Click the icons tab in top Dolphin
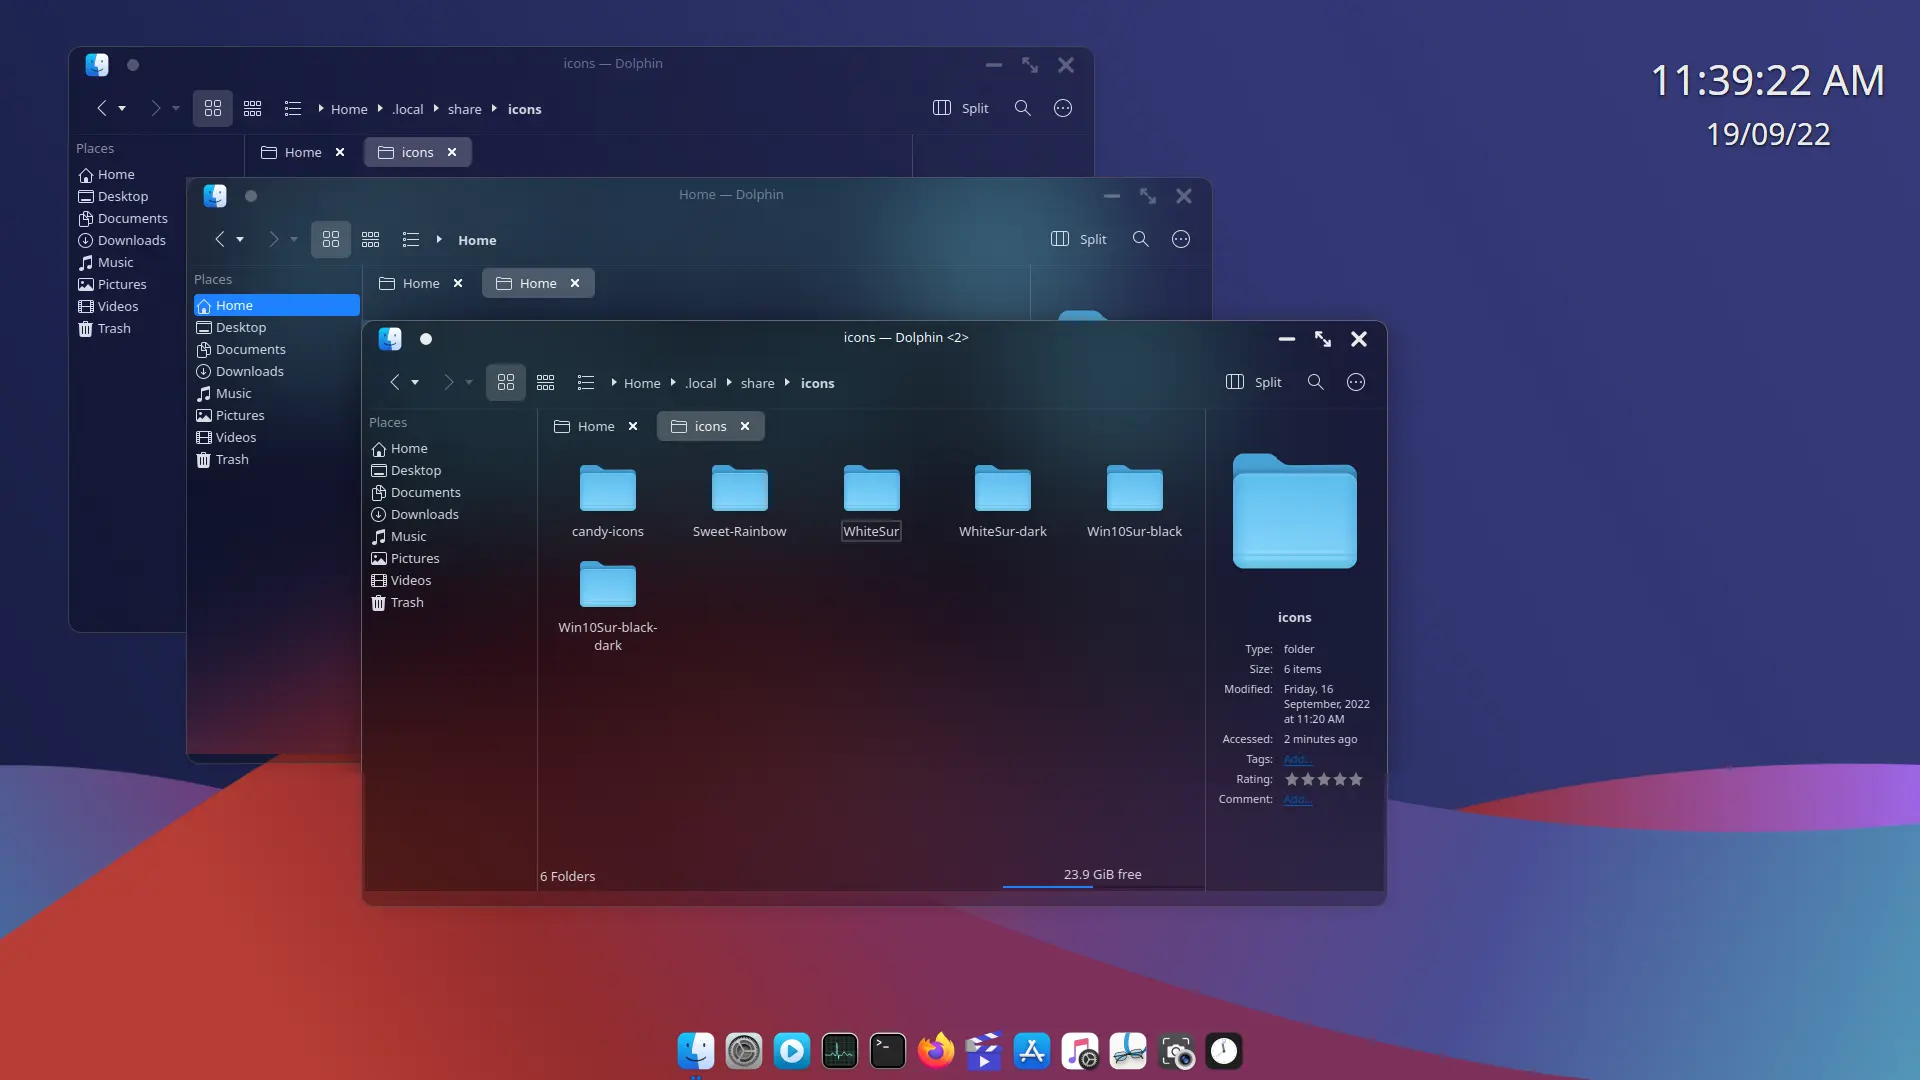 tap(417, 152)
